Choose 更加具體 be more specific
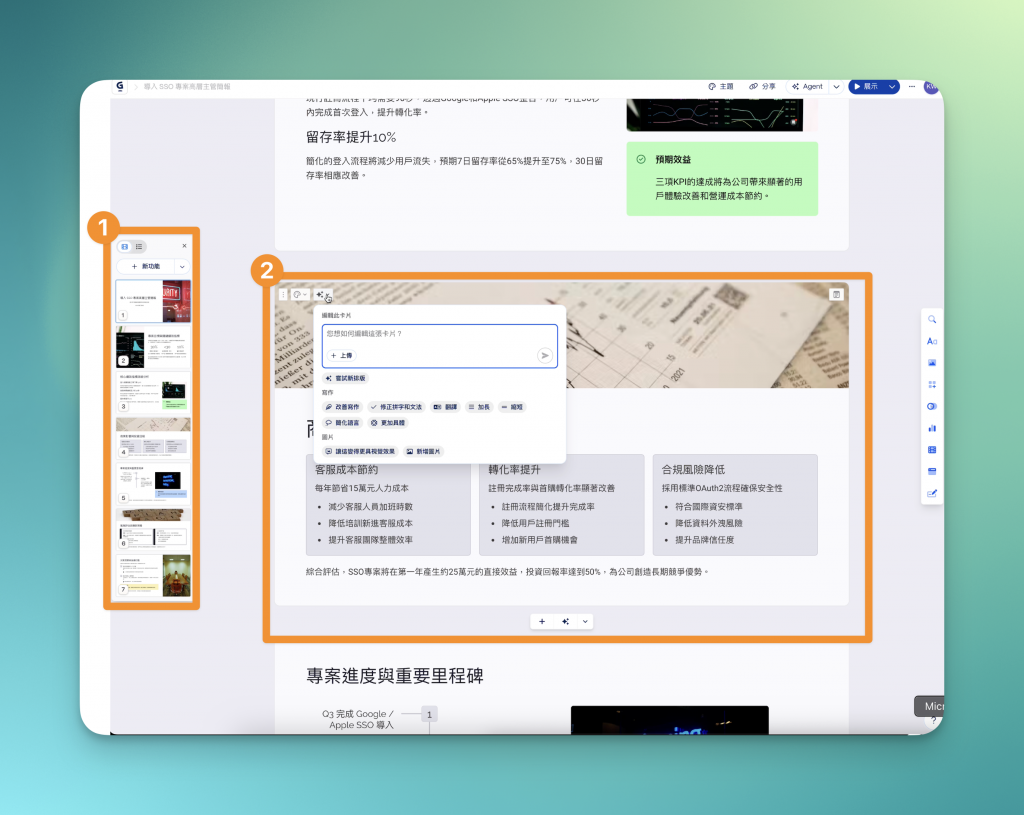This screenshot has width=1024, height=815. click(x=388, y=423)
